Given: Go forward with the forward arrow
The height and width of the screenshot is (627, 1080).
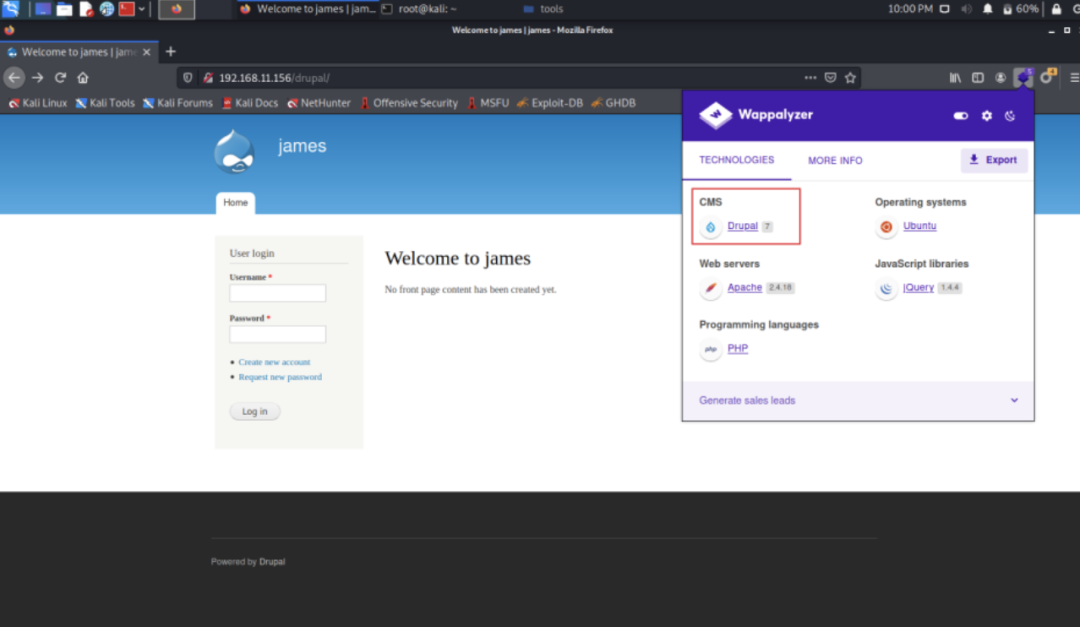Looking at the screenshot, I should (x=37, y=78).
